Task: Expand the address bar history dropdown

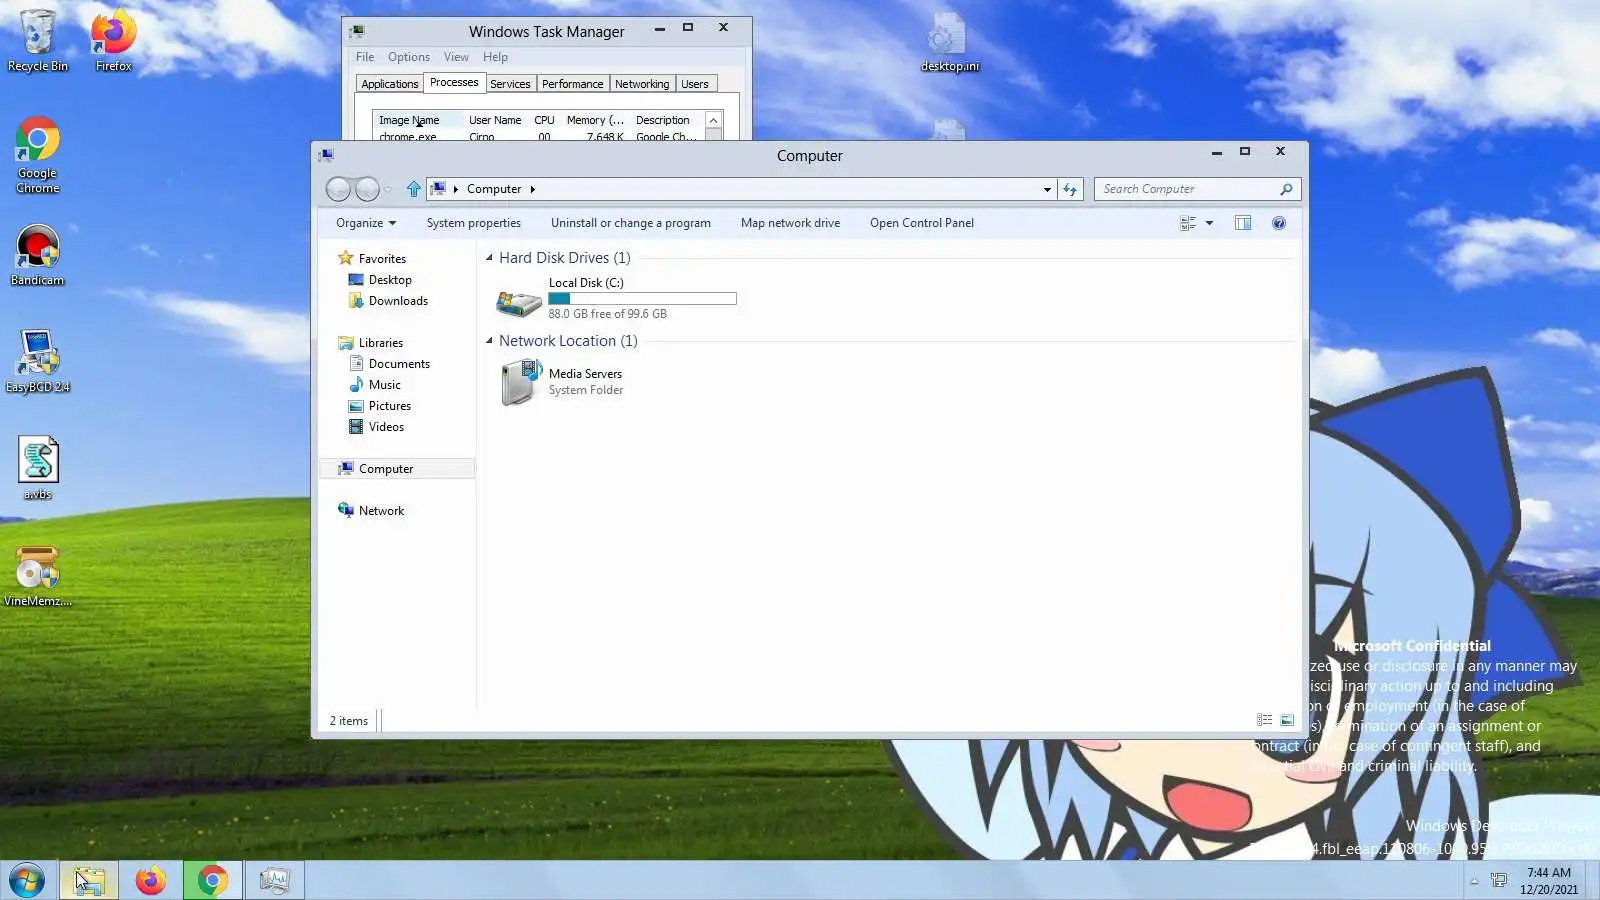Action: tap(1047, 189)
